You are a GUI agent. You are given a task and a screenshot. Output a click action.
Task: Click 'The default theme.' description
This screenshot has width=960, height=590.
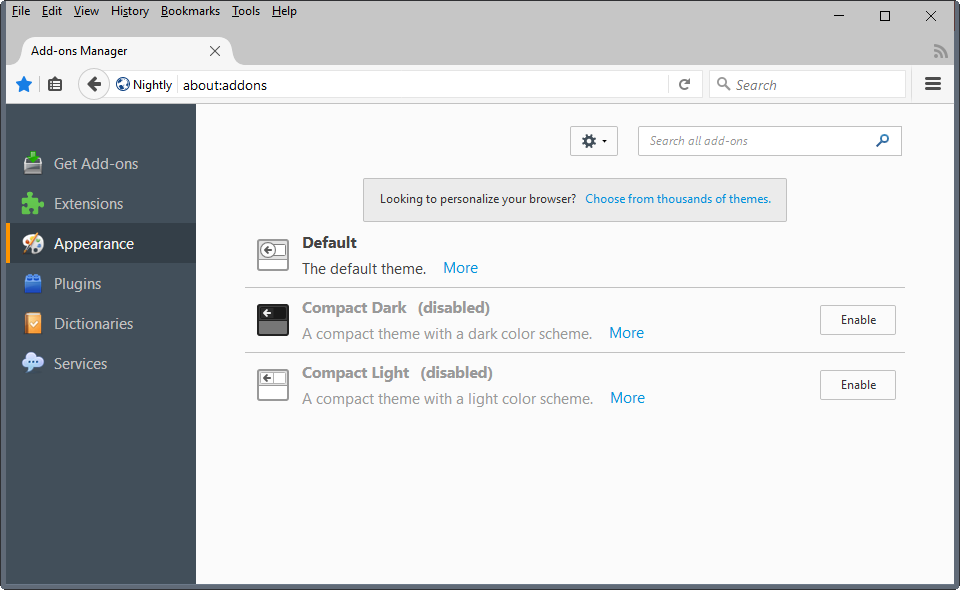click(364, 269)
